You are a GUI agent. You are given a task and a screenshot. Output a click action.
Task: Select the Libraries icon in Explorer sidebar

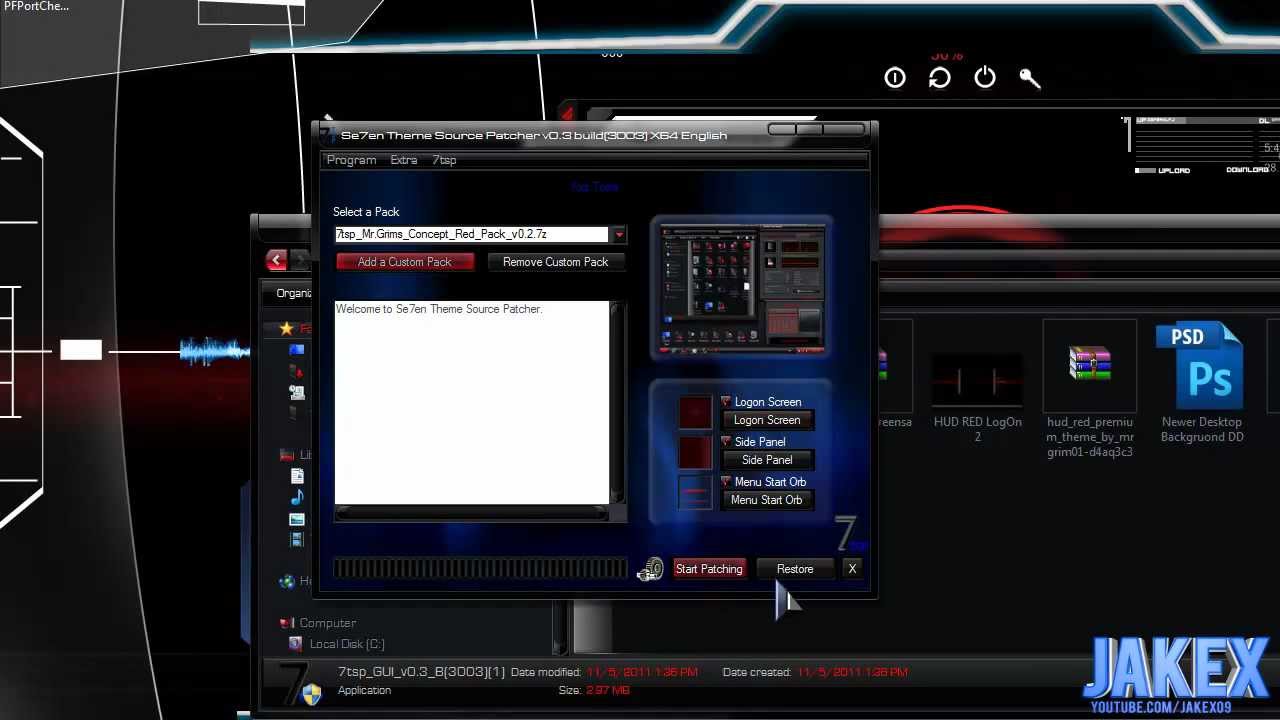tap(287, 455)
